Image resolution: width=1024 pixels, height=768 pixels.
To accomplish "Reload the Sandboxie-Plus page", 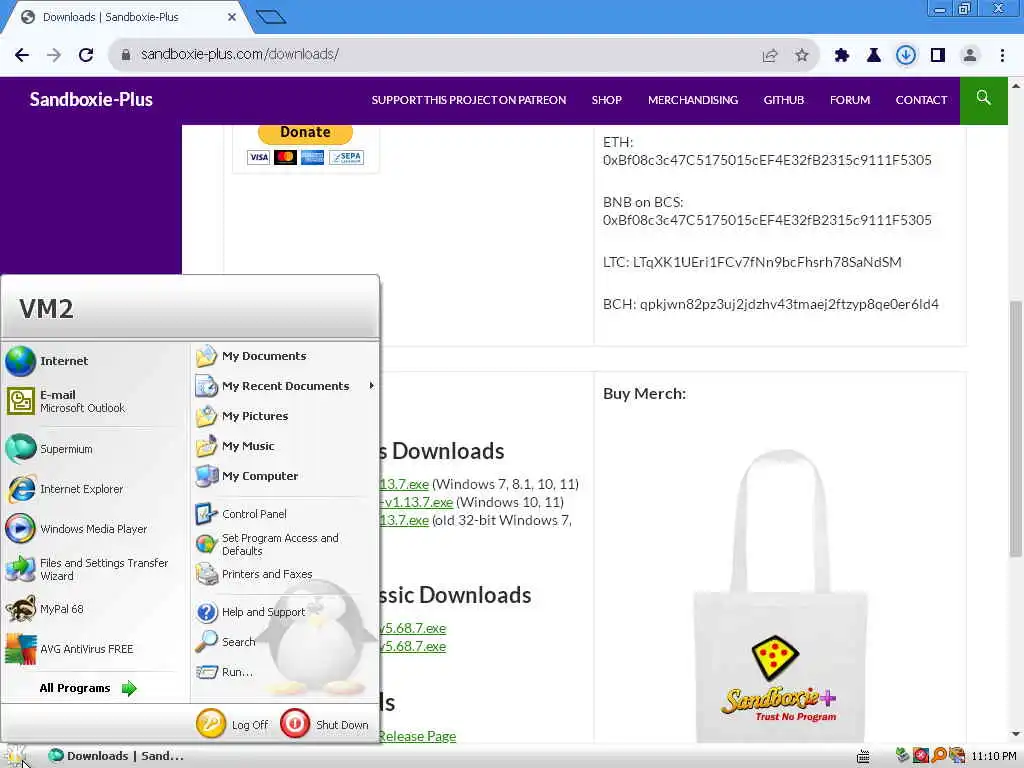I will click(86, 55).
